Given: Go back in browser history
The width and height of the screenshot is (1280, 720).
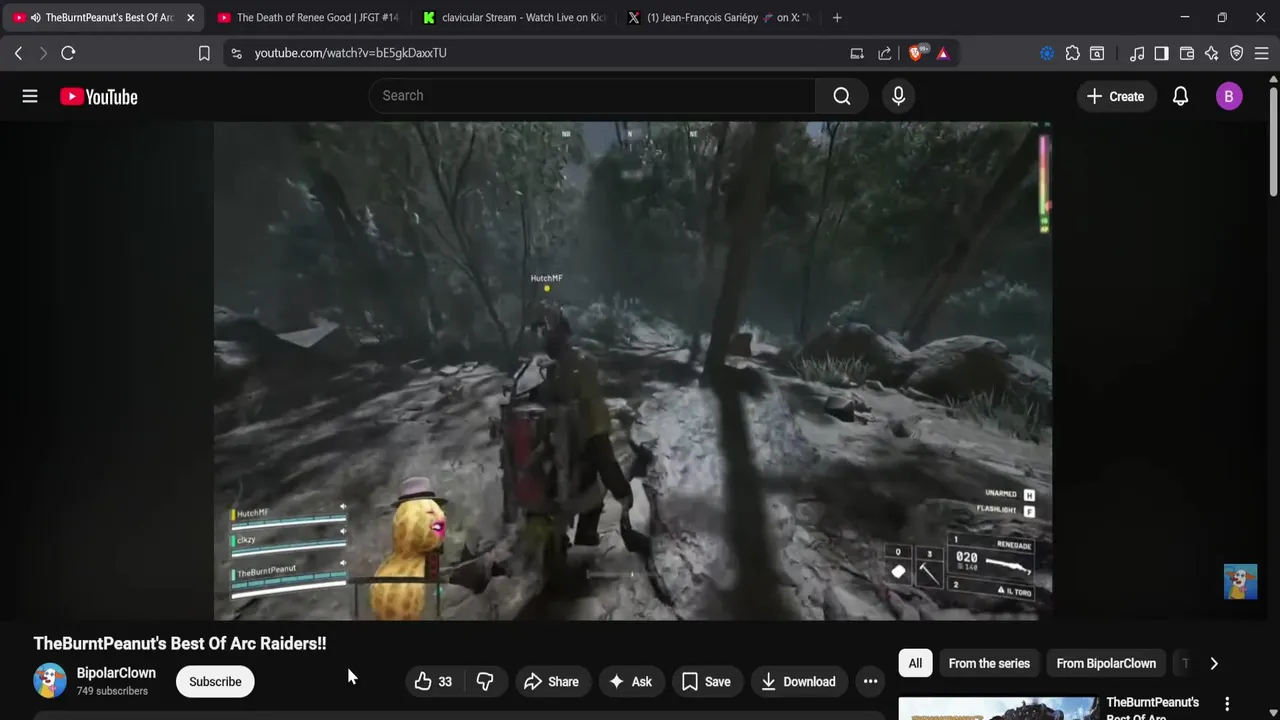Looking at the screenshot, I should [18, 53].
